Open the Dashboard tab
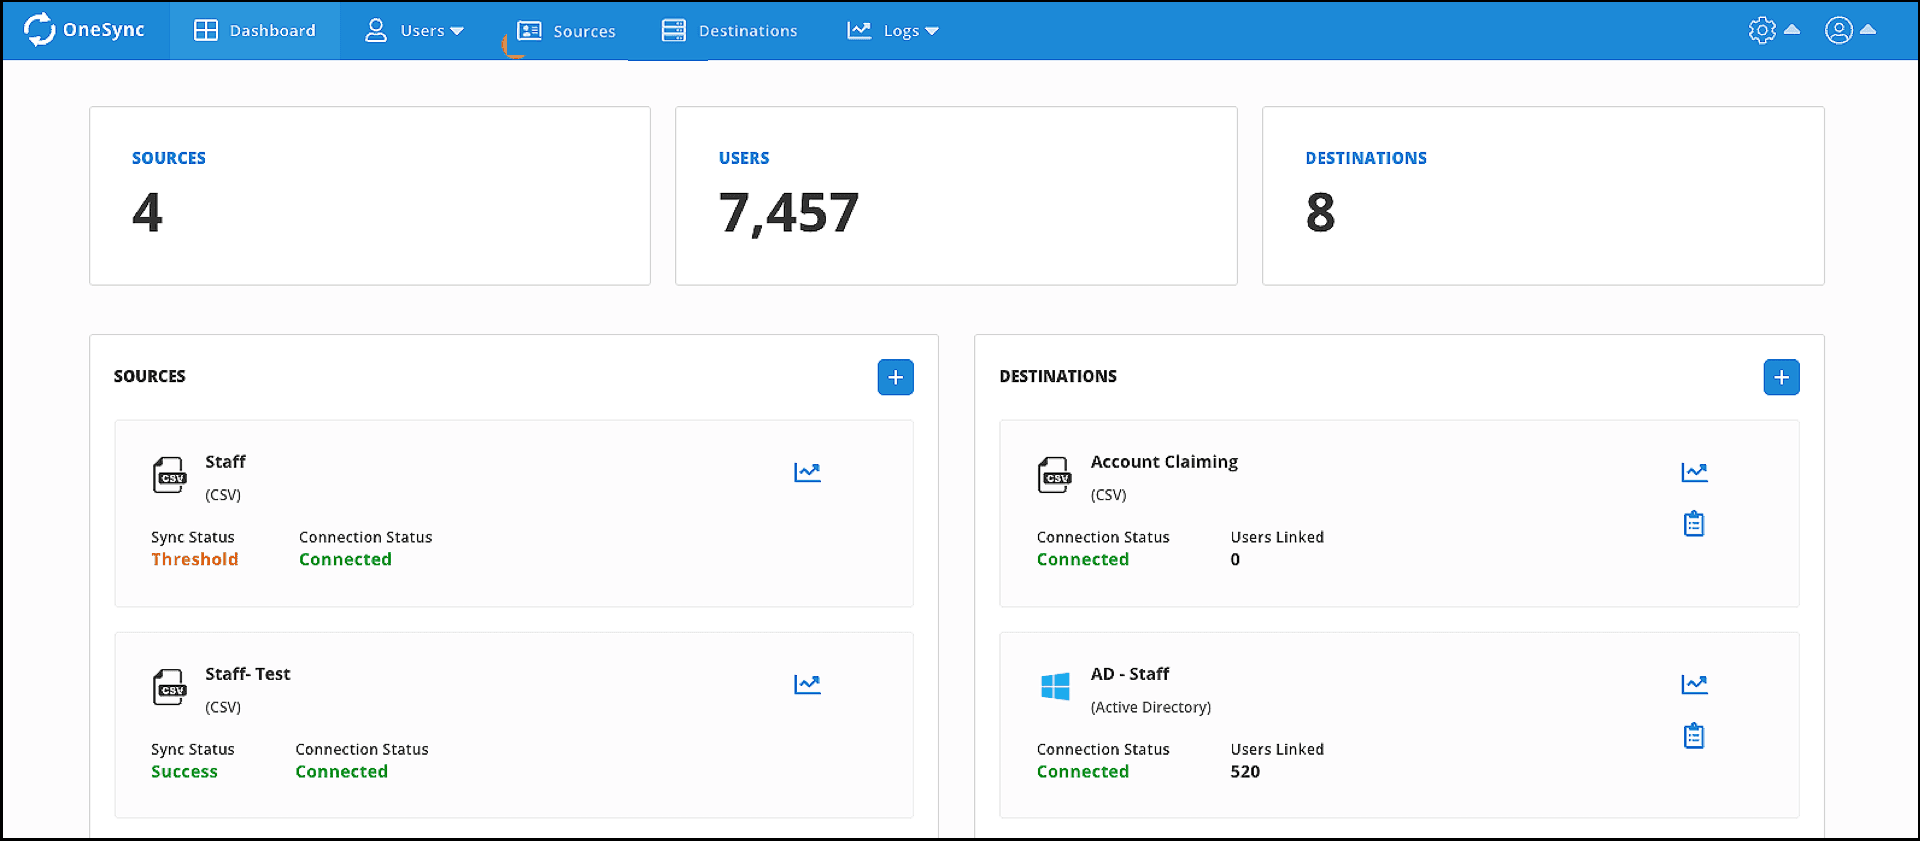Screen dimensions: 1920x841 pos(255,30)
